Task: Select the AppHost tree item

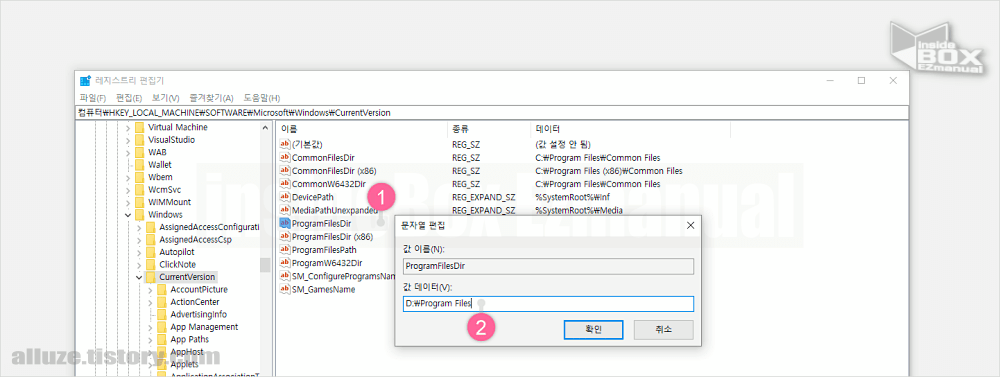Action: (x=187, y=351)
